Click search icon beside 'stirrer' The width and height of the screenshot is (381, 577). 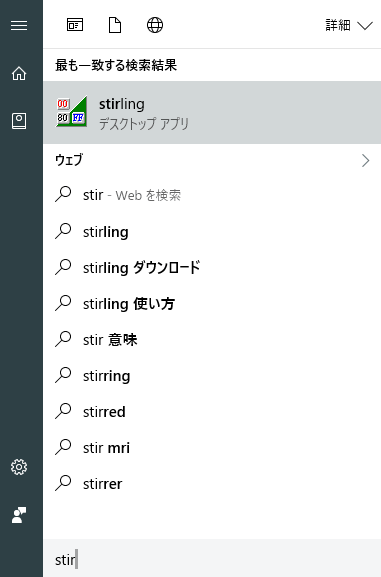click(x=63, y=483)
